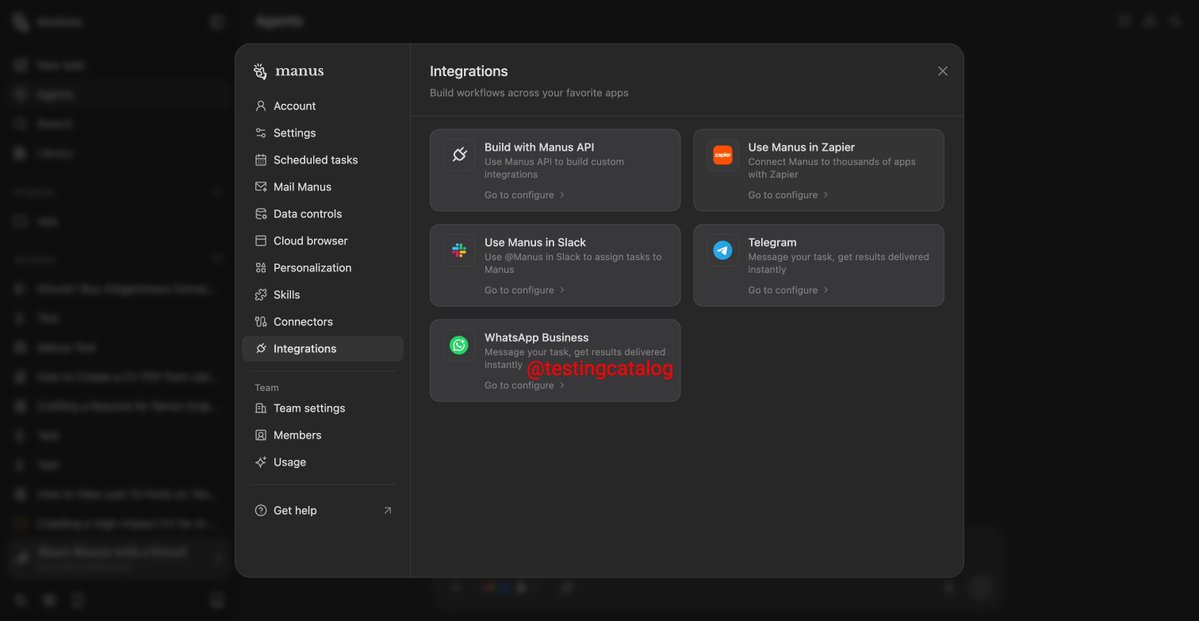Click the Build with Manus API title
The height and width of the screenshot is (621, 1199).
(x=539, y=147)
